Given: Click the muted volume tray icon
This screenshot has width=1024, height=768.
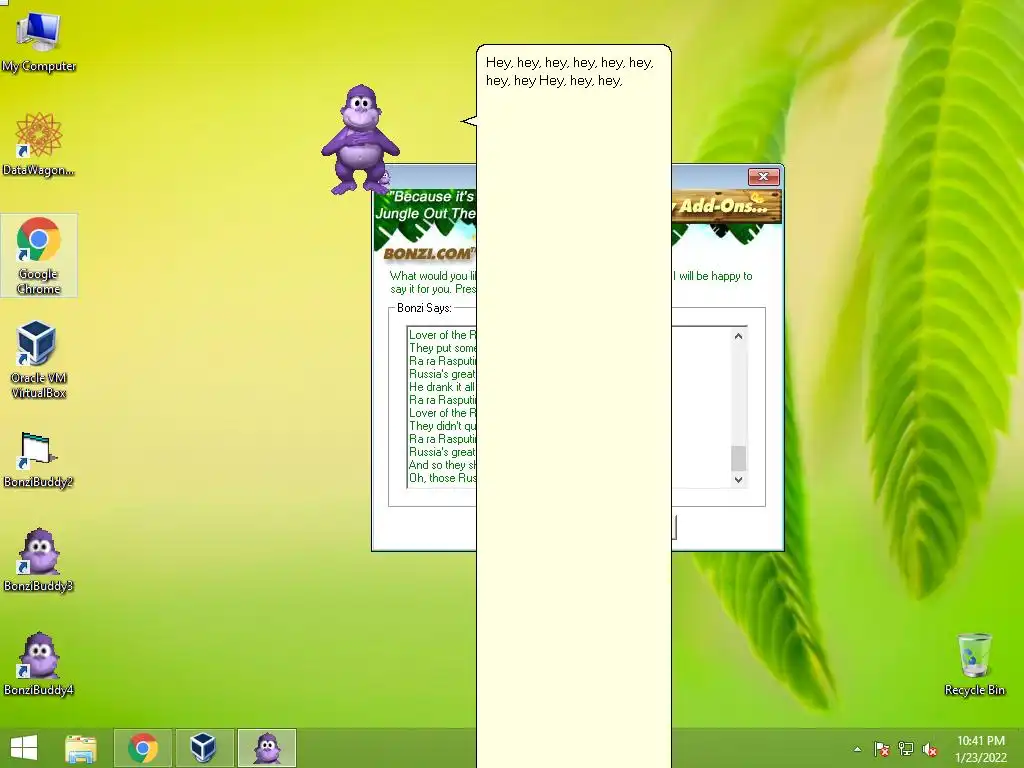Looking at the screenshot, I should [930, 749].
